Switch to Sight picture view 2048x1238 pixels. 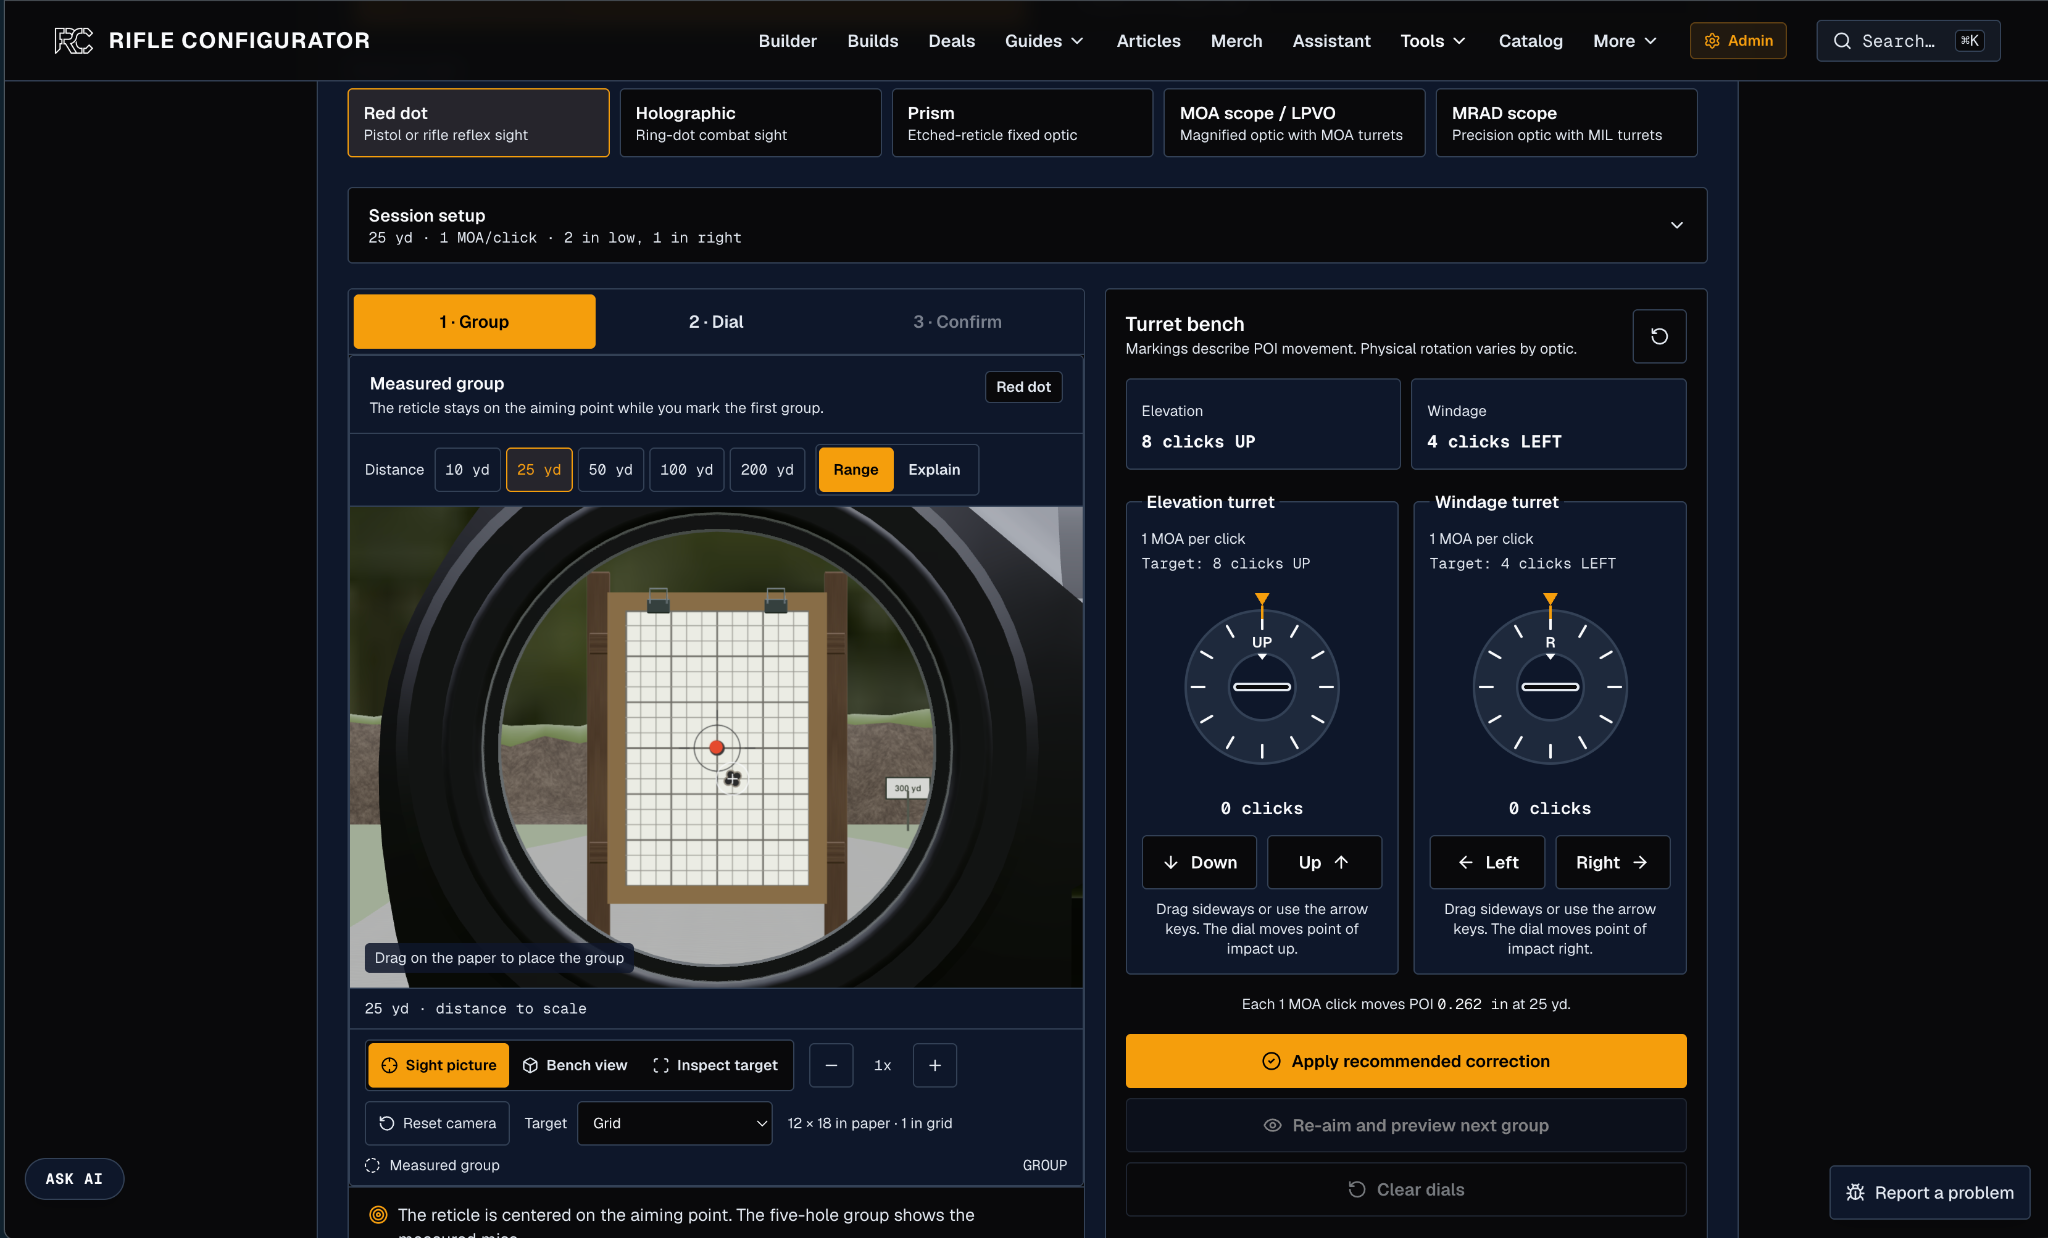438,1065
